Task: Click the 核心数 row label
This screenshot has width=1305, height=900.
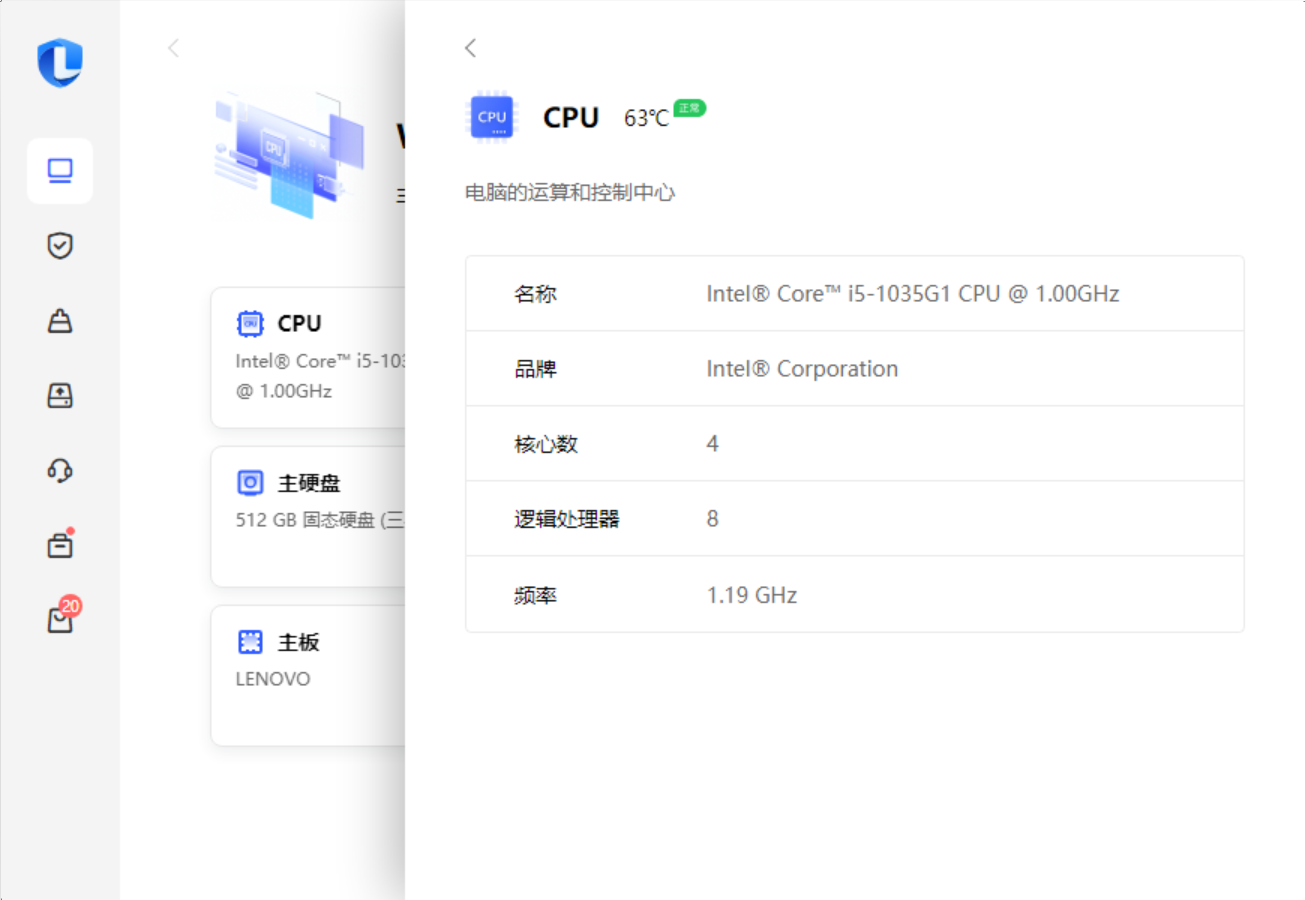Action: point(546,444)
